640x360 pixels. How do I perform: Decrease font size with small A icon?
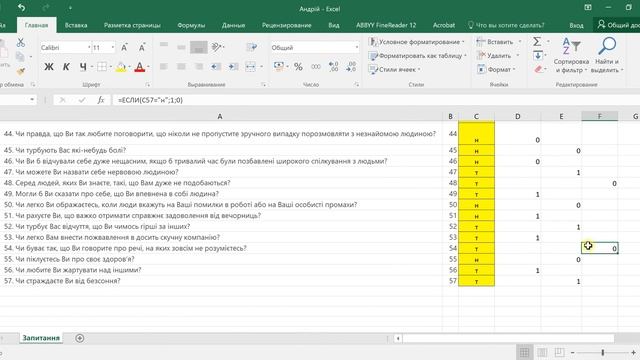(142, 48)
